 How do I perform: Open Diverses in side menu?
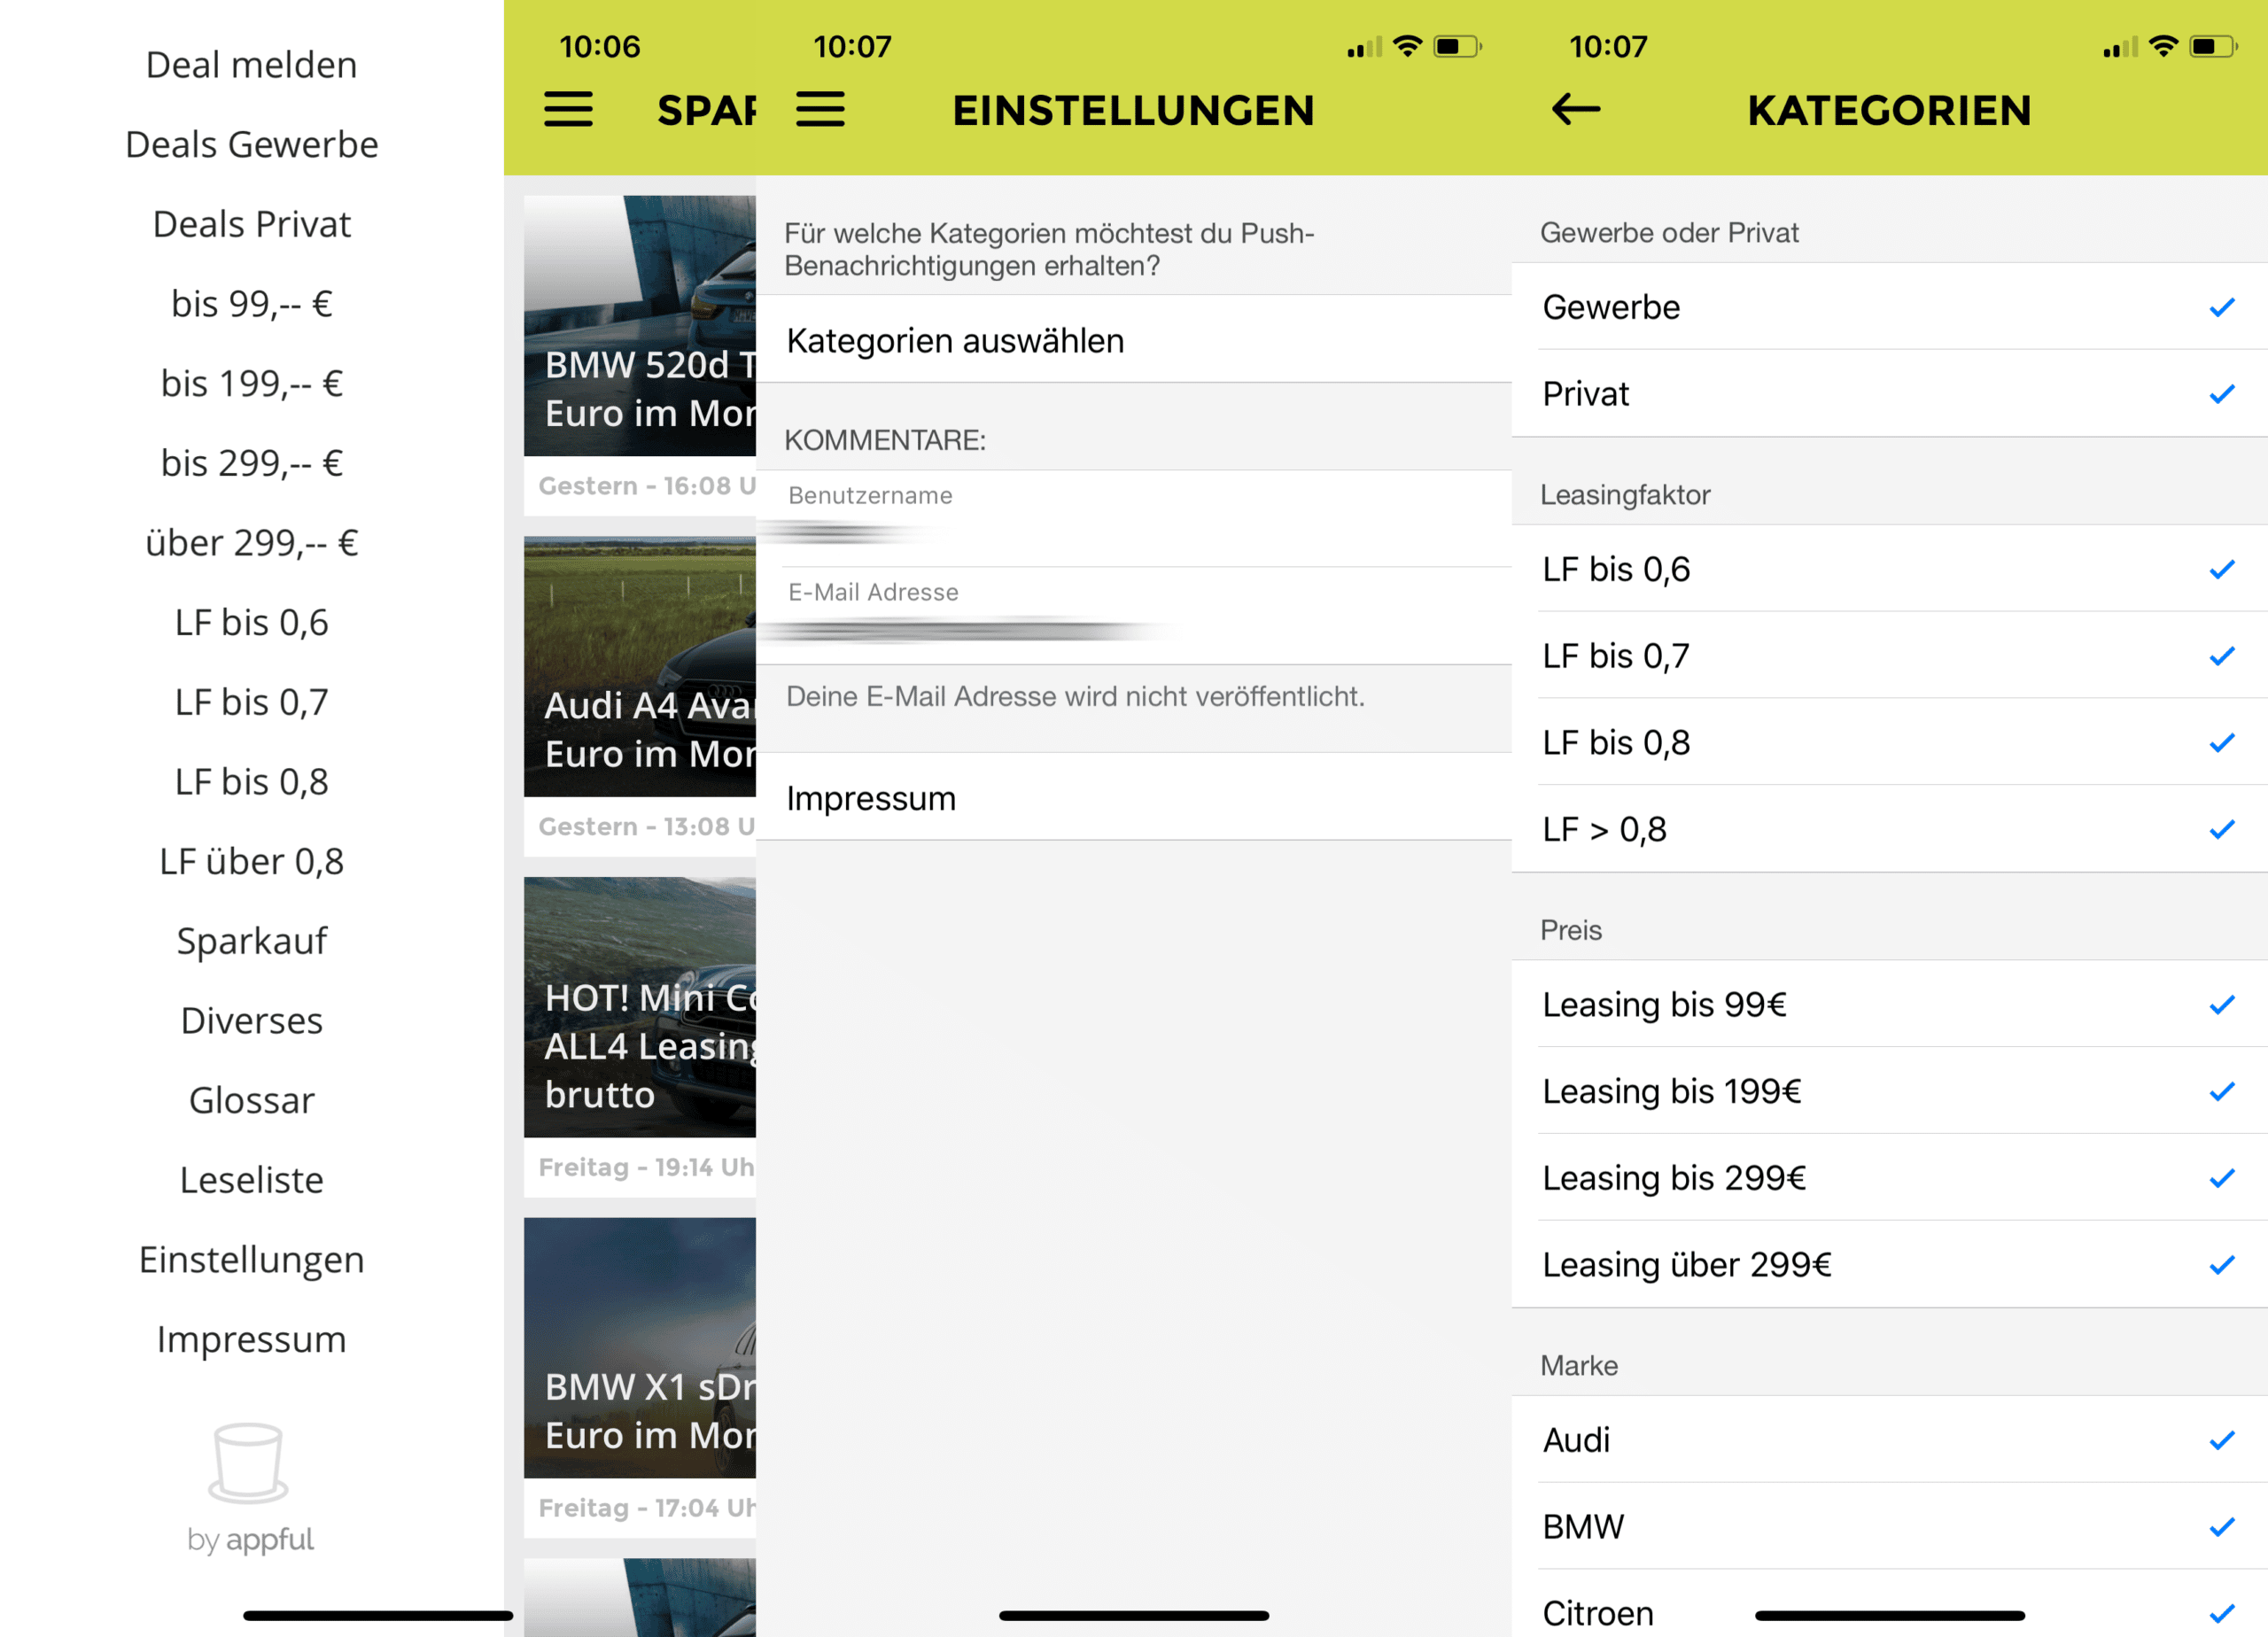click(252, 1021)
